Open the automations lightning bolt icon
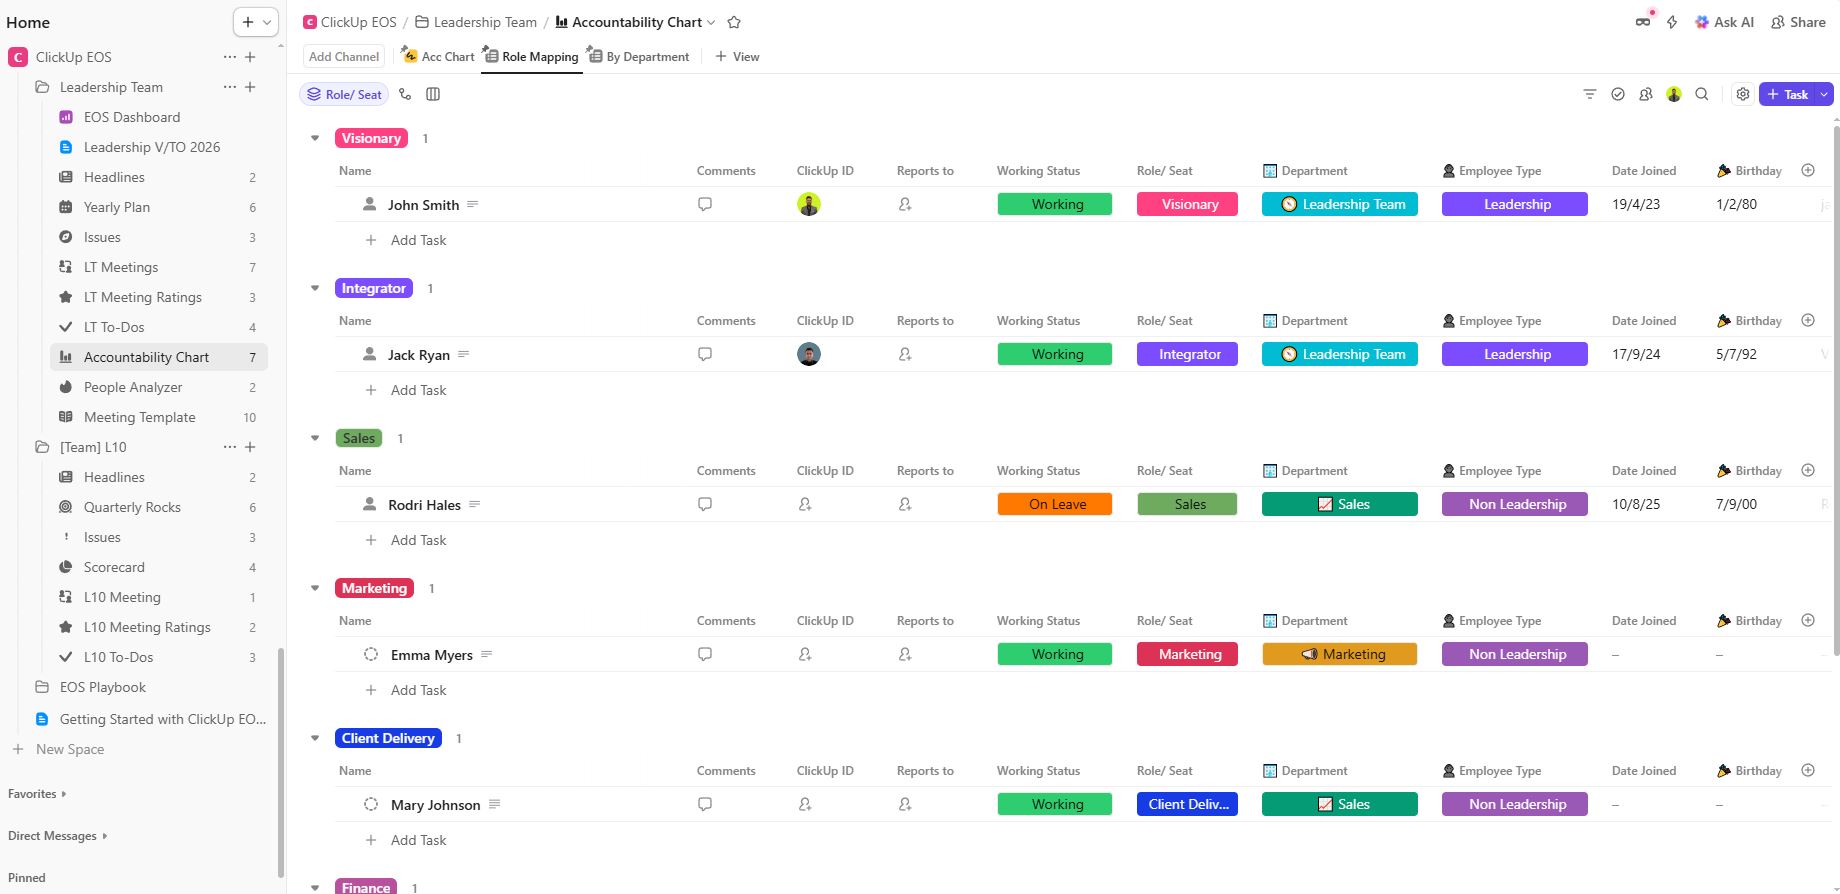Viewport: 1840px width, 894px height. pyautogui.click(x=1672, y=22)
